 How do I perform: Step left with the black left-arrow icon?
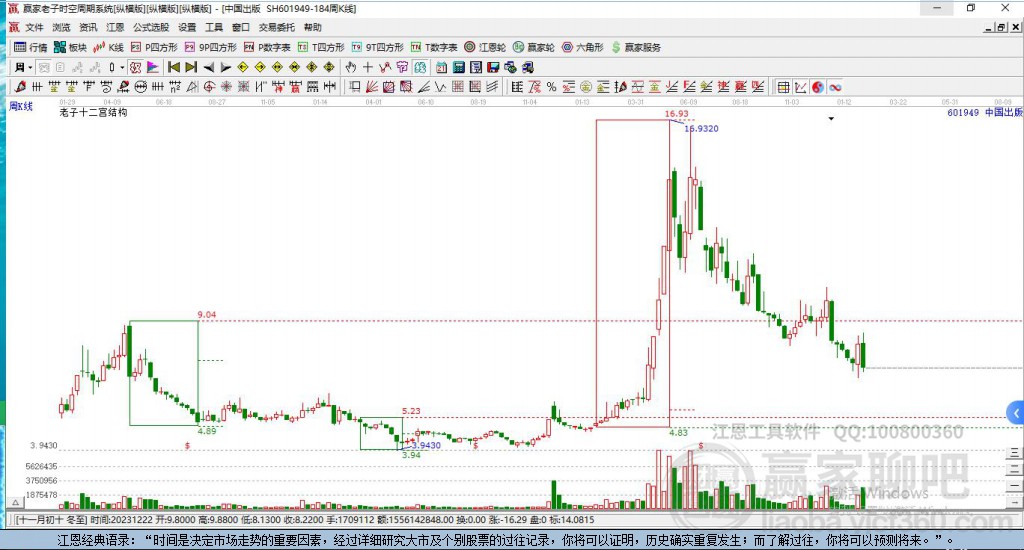pos(208,67)
